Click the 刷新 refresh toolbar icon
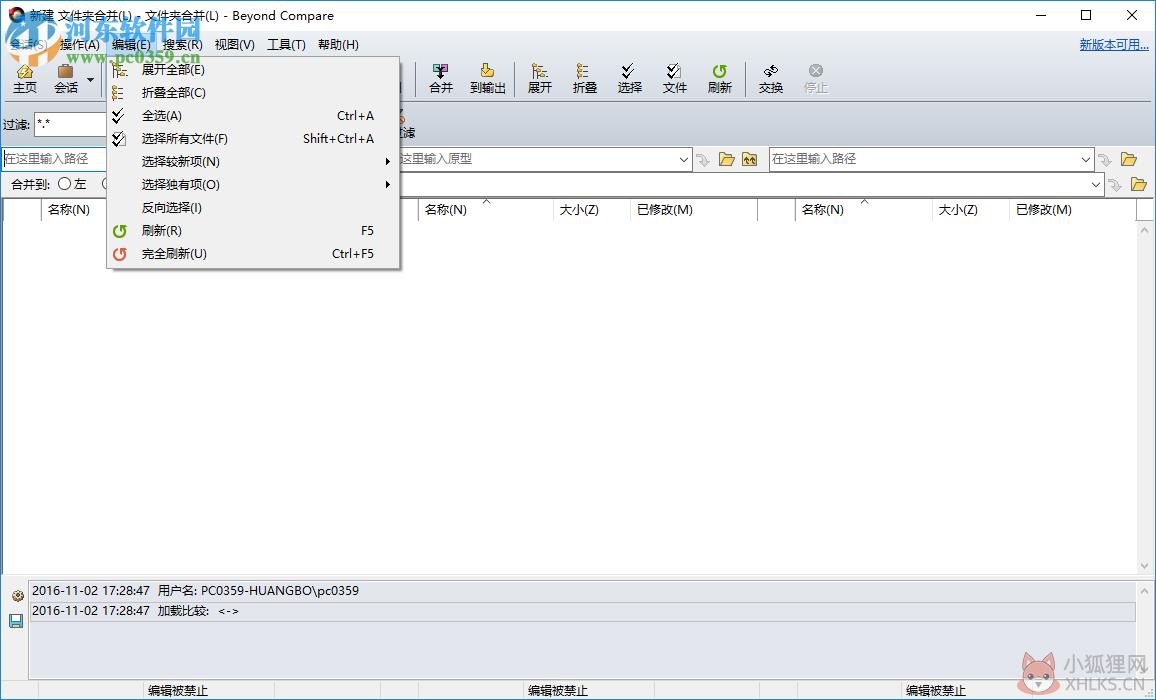Image resolution: width=1156 pixels, height=700 pixels. coord(720,79)
